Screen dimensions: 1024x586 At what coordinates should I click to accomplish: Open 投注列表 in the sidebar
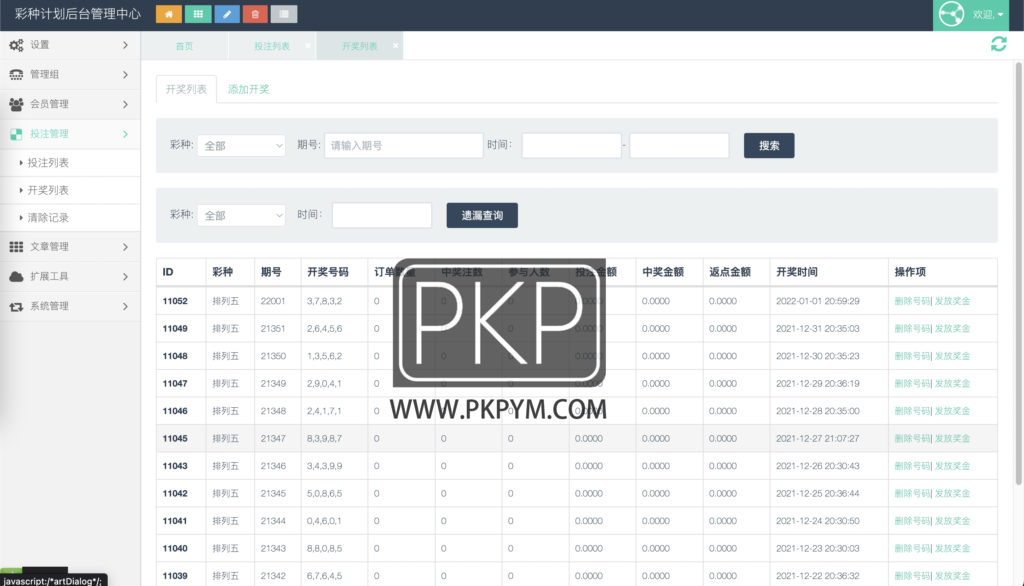point(48,163)
